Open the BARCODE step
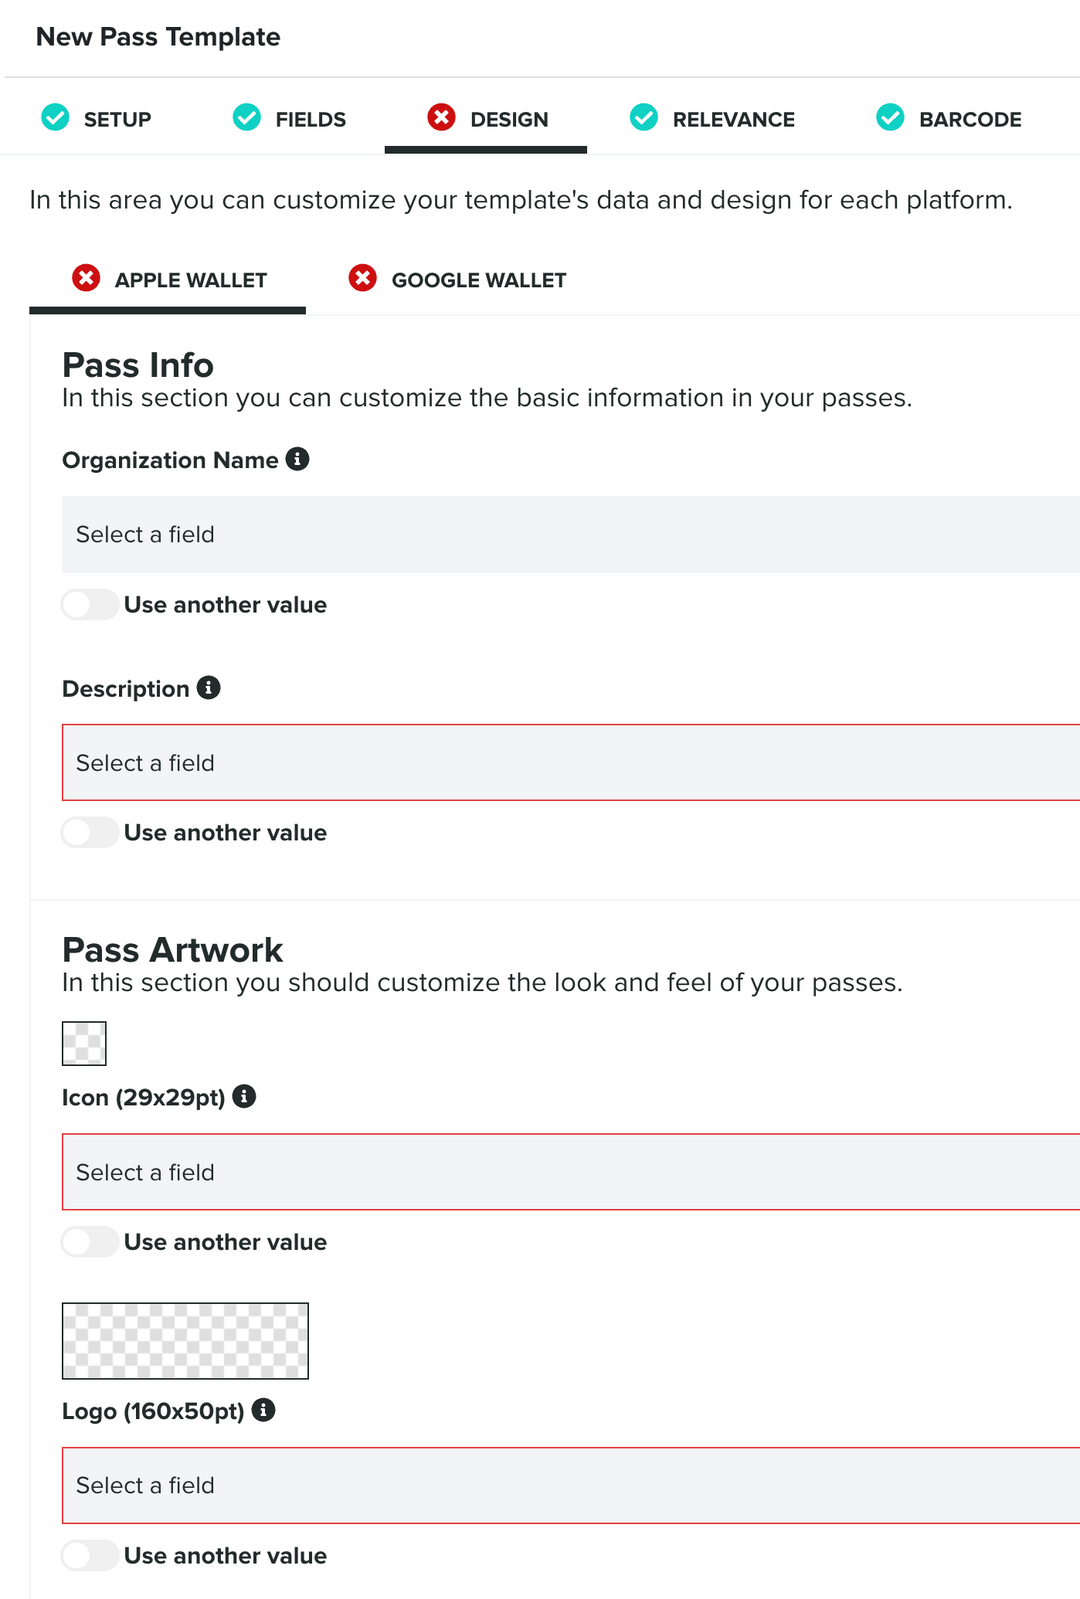 pos(970,118)
